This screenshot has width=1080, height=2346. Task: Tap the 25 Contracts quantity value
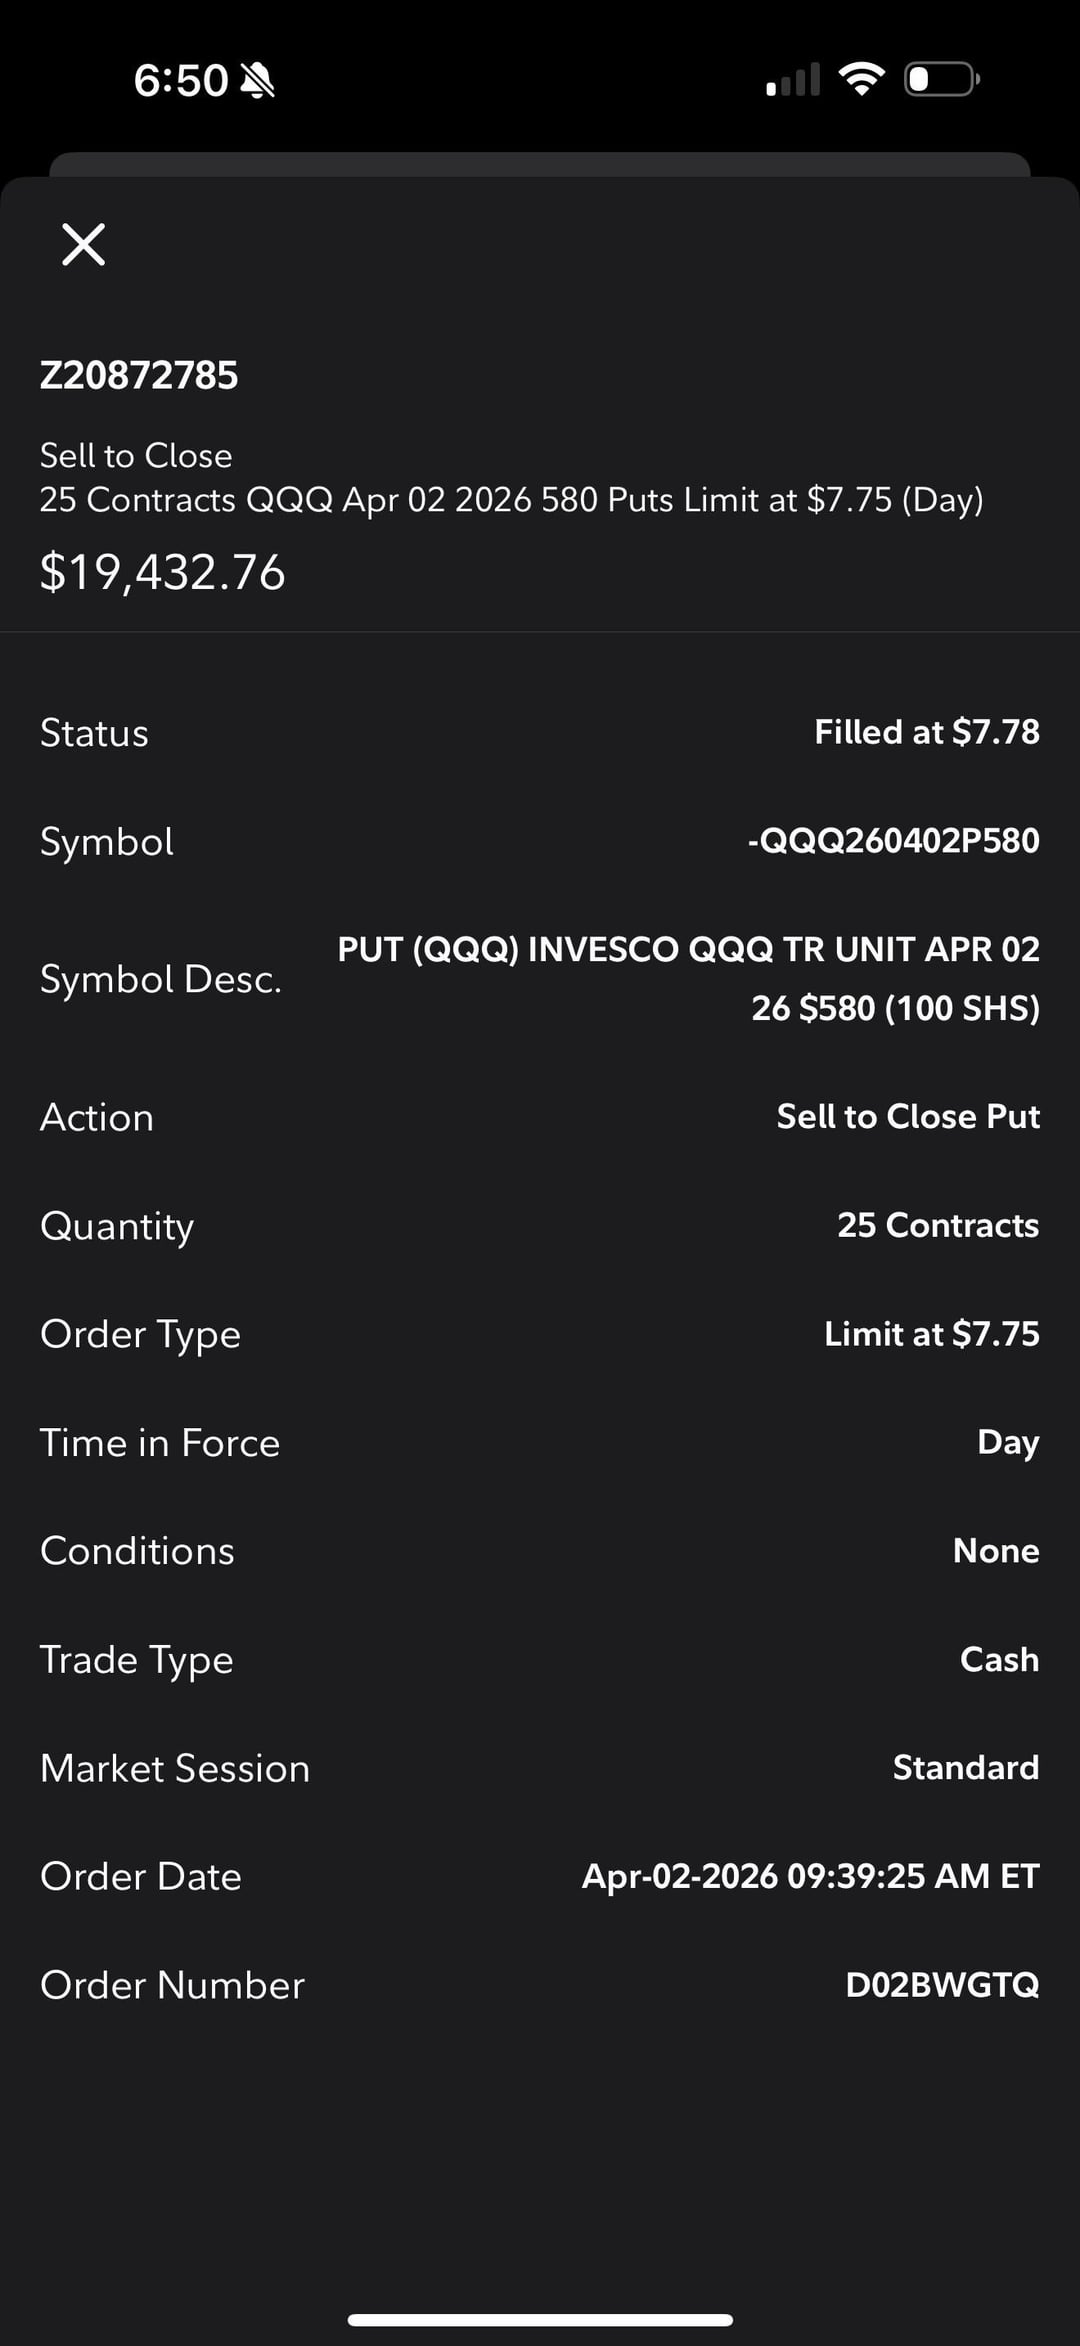tap(937, 1225)
